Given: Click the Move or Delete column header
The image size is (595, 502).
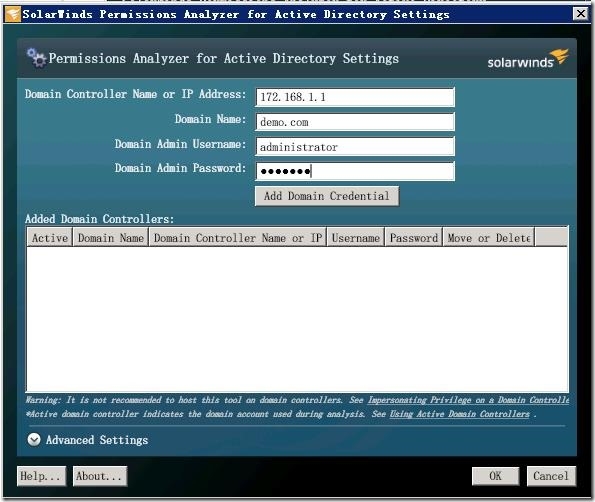Looking at the screenshot, I should pyautogui.click(x=489, y=238).
